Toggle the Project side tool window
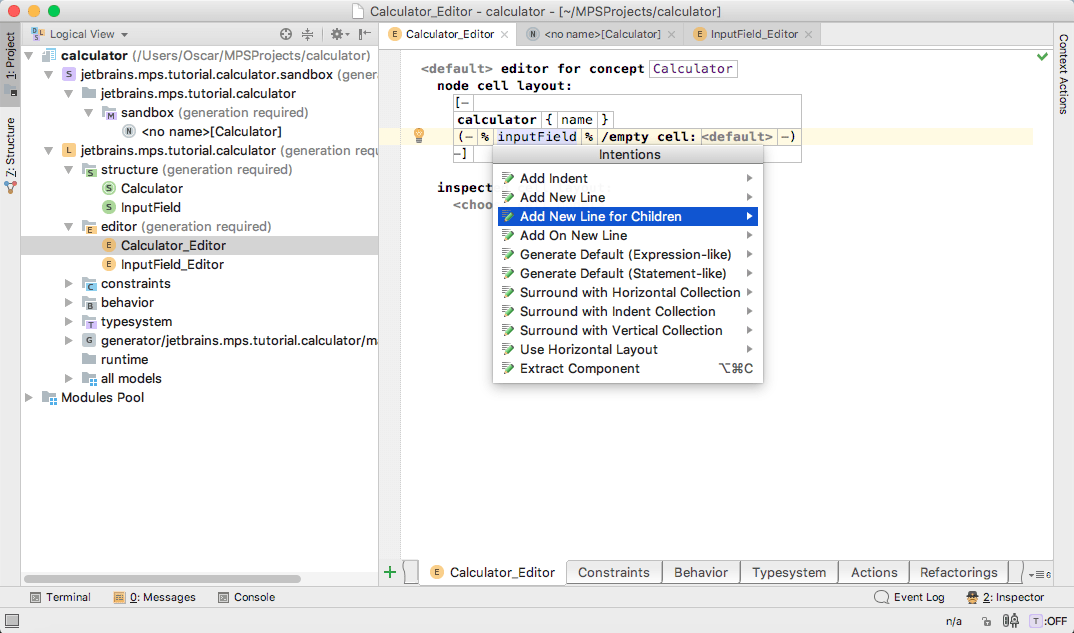Viewport: 1074px width, 633px height. pos(10,62)
